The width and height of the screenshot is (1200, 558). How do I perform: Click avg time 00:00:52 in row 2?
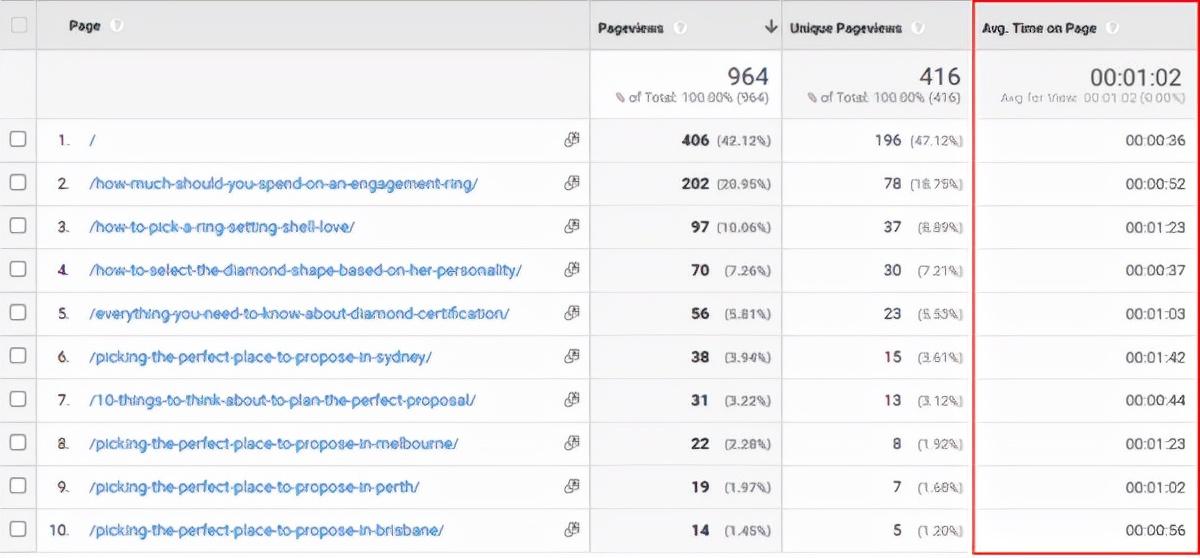click(1155, 184)
